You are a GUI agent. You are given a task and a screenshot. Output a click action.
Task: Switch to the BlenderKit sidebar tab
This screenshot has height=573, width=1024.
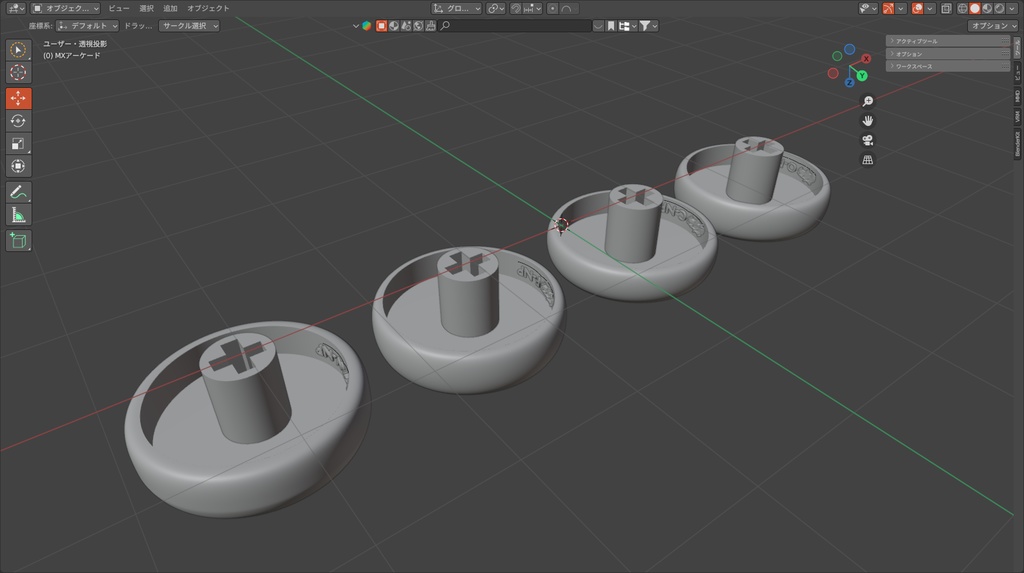[1017, 143]
